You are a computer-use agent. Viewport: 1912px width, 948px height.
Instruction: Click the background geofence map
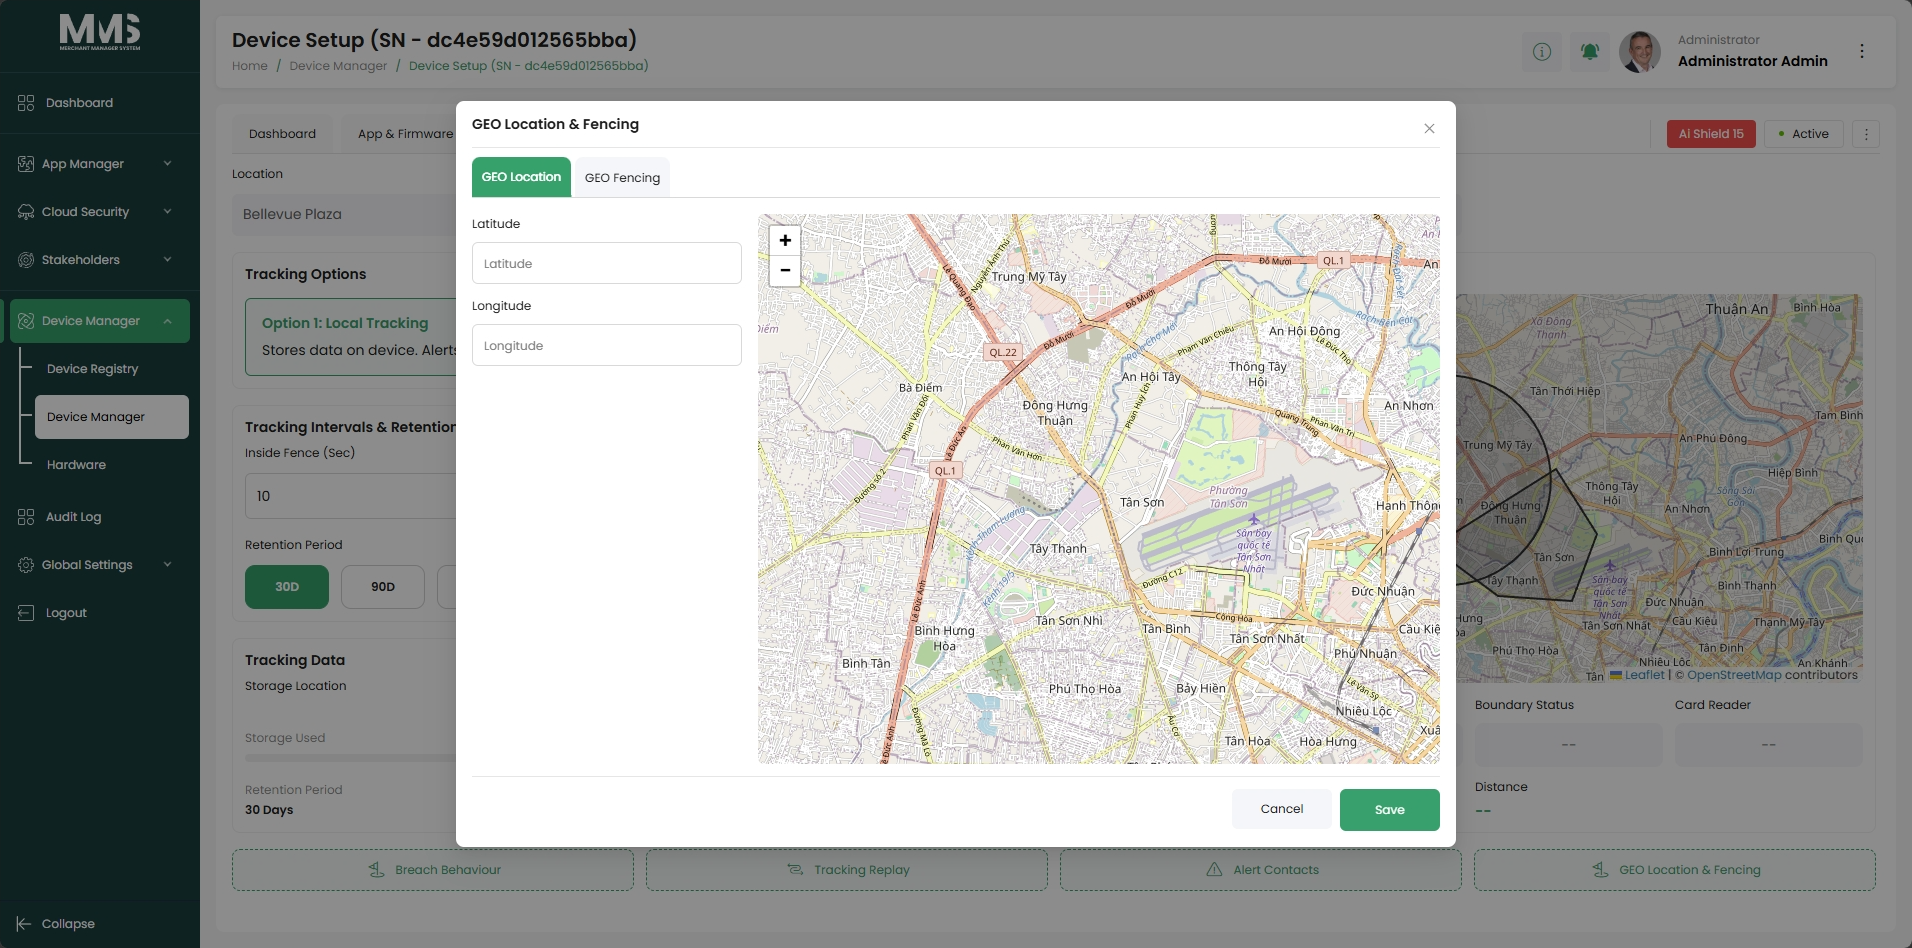1659,488
